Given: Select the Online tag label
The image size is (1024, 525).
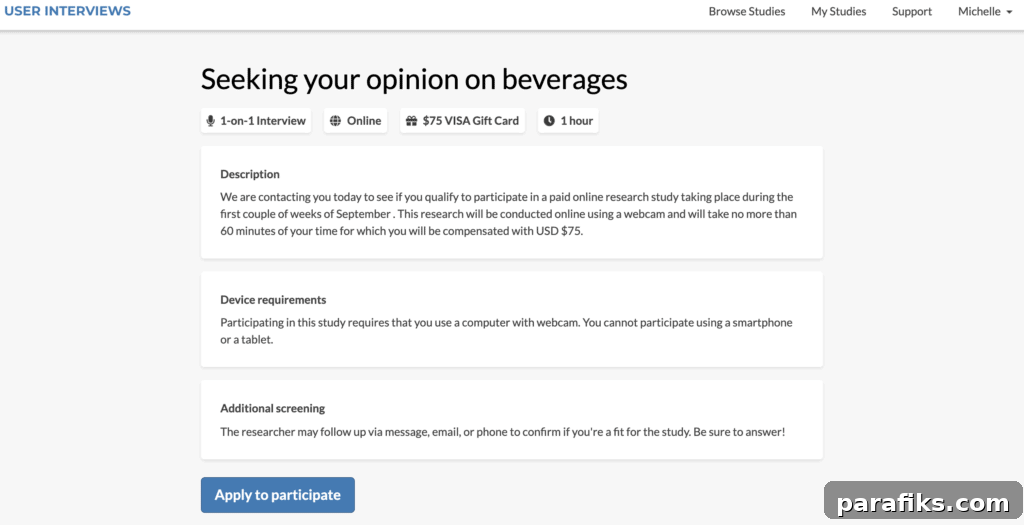Looking at the screenshot, I should point(364,121).
